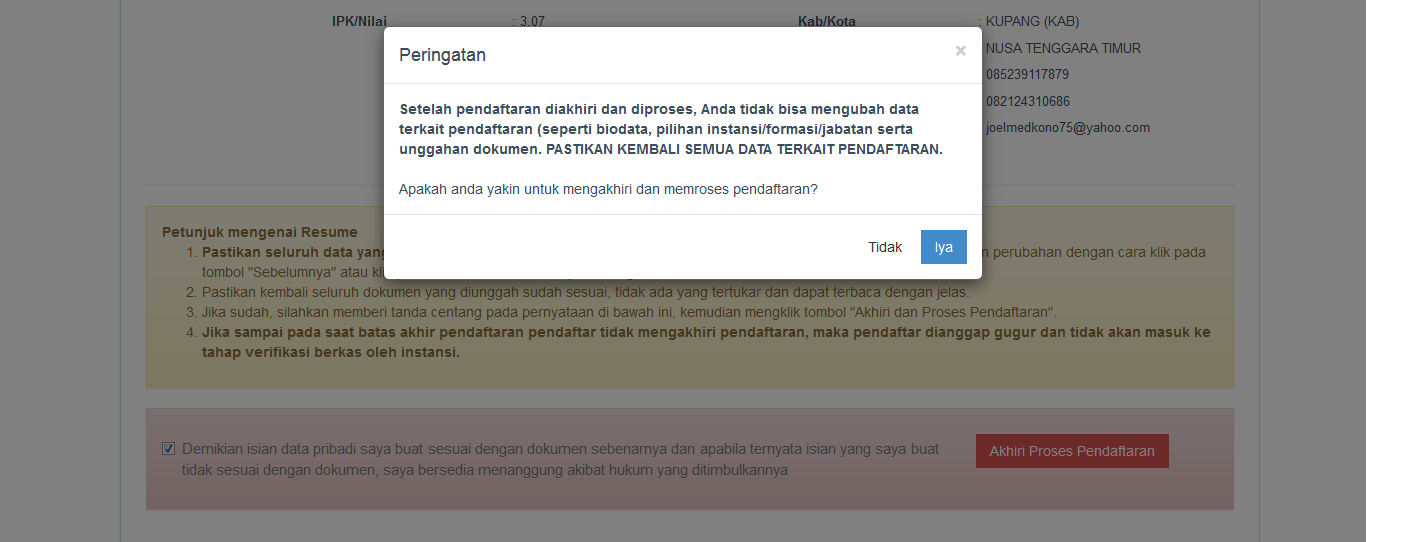Click the IPK/Nilai field label
1414x542 pixels.
(362, 21)
